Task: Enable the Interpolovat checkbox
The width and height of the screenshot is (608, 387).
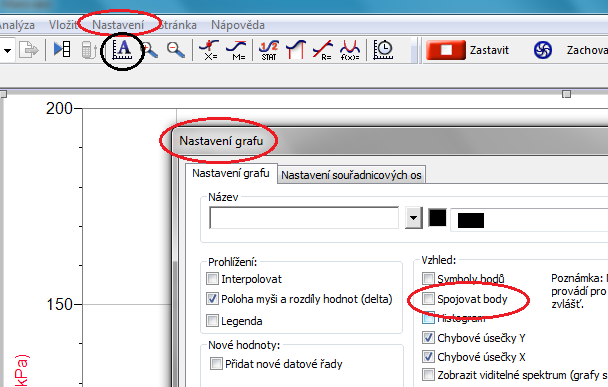Action: (x=212, y=278)
